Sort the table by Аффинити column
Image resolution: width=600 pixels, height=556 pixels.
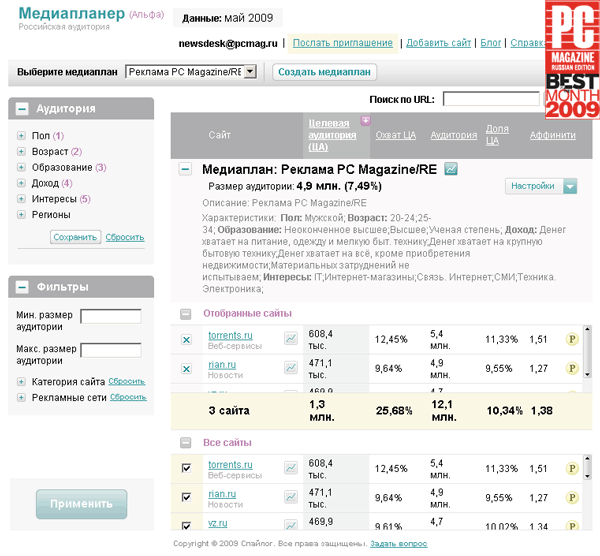click(552, 135)
